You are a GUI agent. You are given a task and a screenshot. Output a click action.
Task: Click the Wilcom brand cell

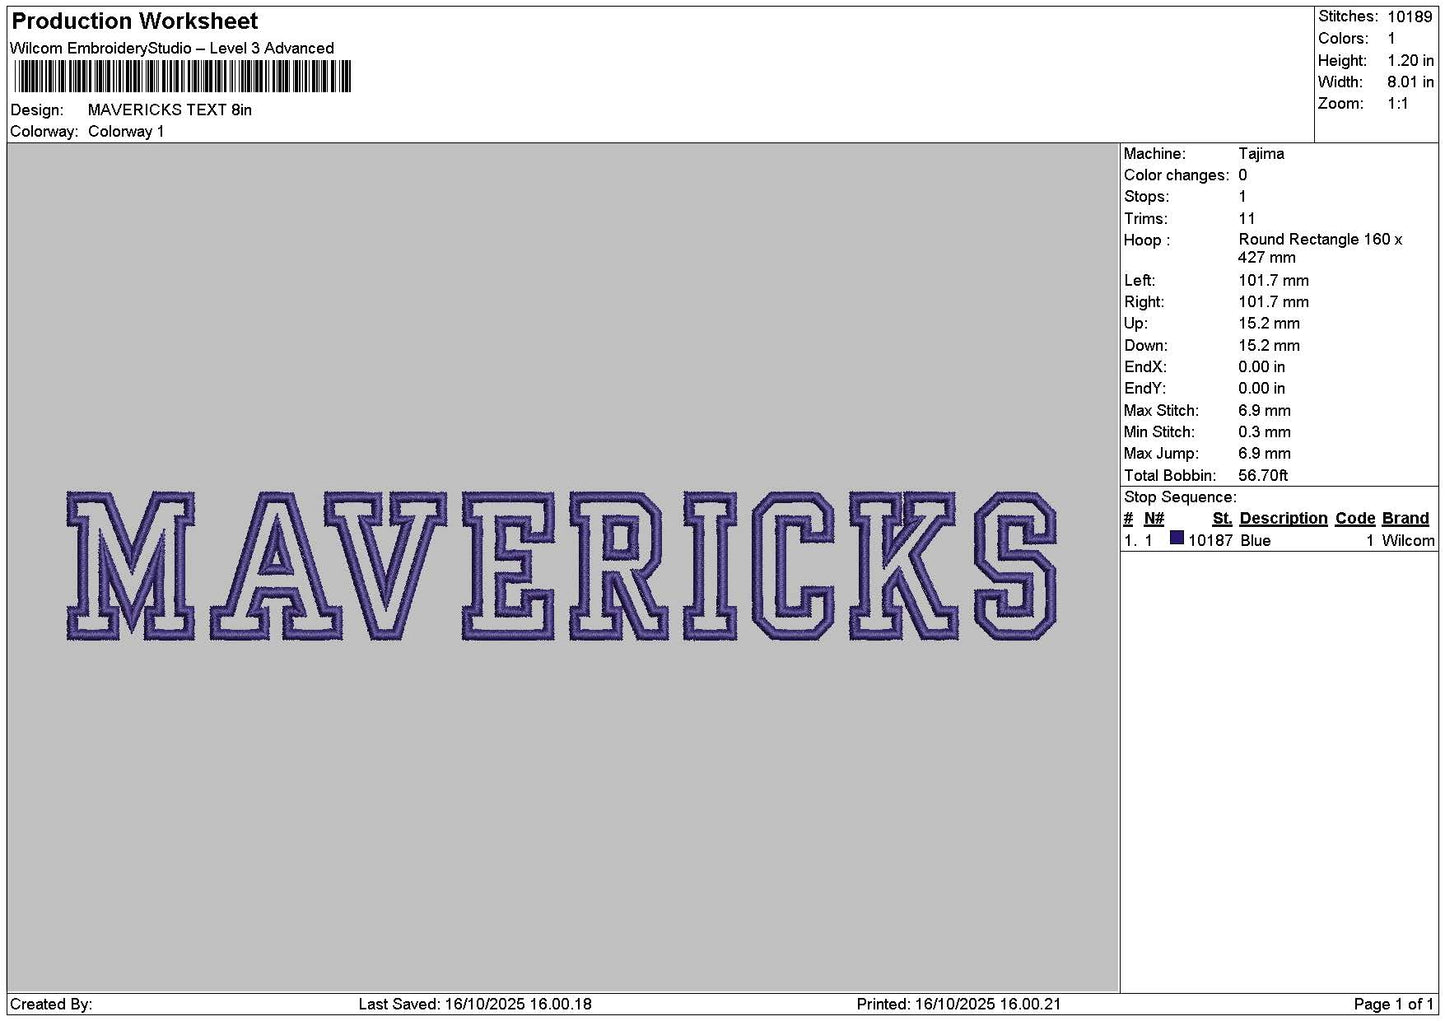1408,541
